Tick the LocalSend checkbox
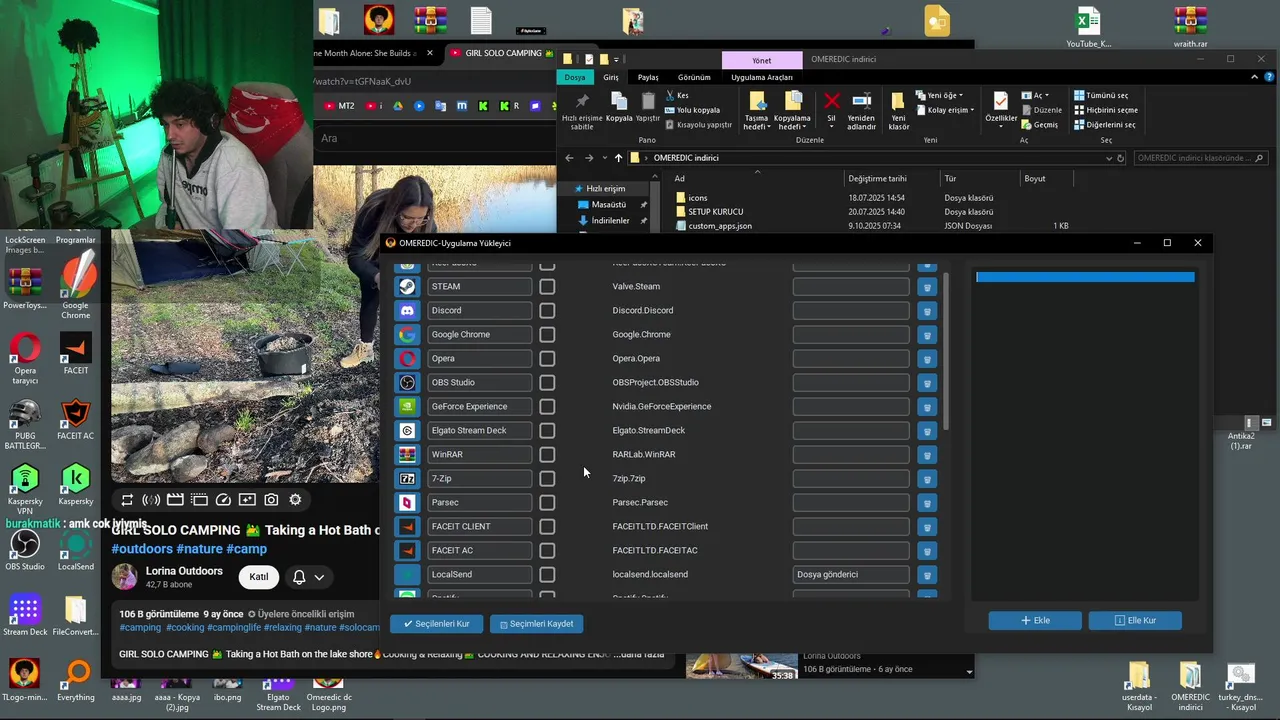This screenshot has height=720, width=1280. [547, 574]
